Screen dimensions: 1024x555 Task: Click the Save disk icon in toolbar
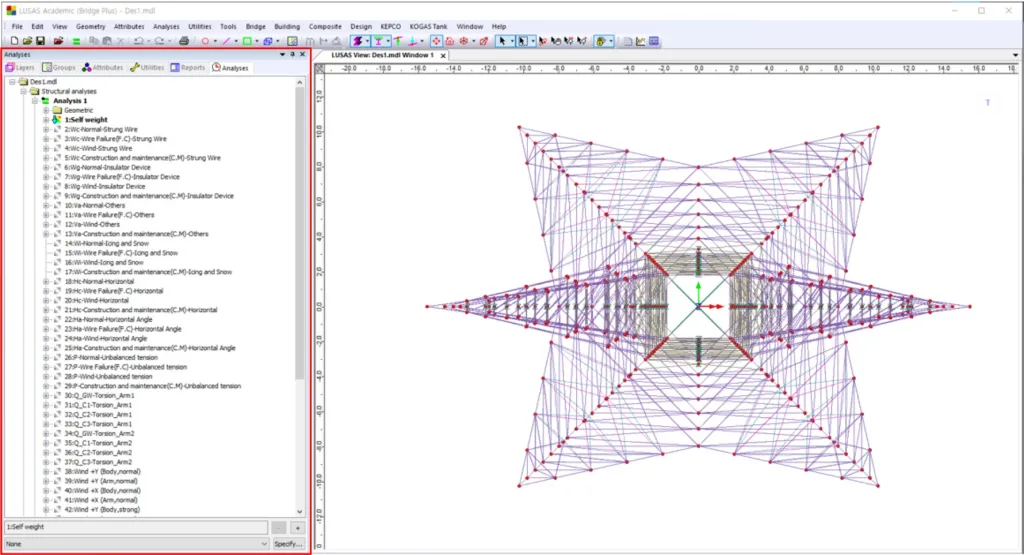point(38,41)
